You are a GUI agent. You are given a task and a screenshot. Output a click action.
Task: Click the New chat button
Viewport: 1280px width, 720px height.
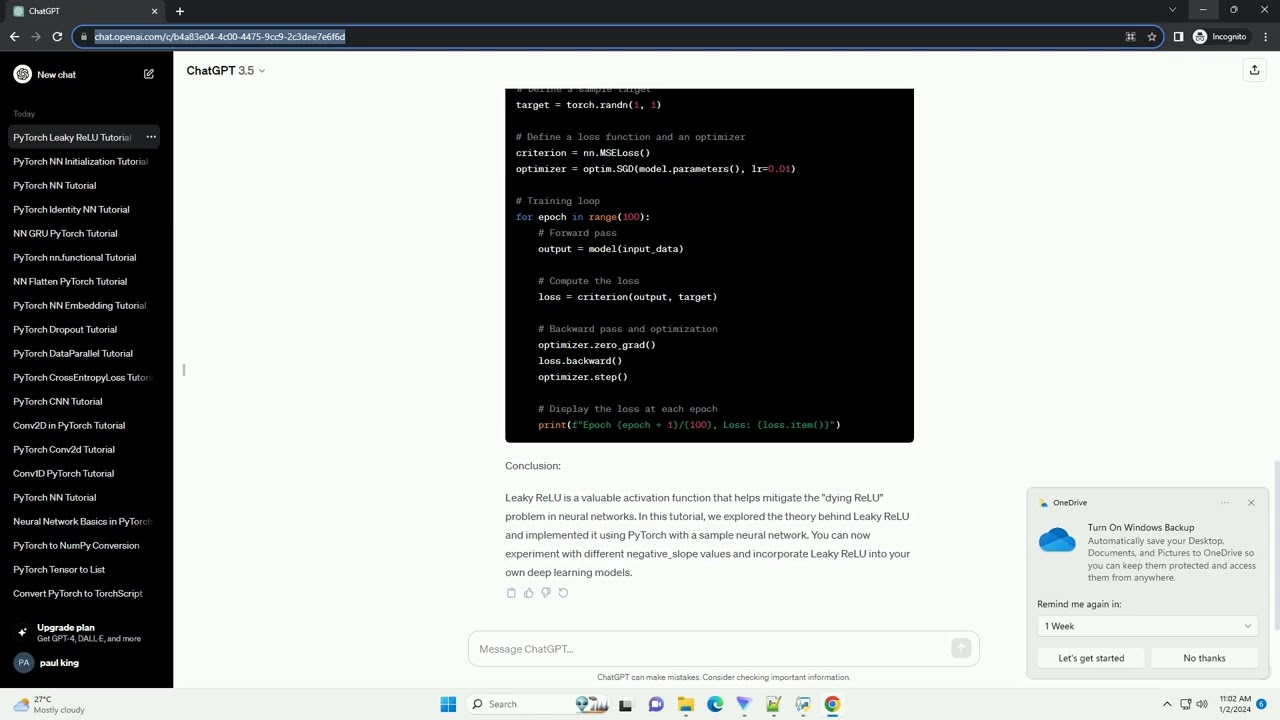pyautogui.click(x=86, y=74)
